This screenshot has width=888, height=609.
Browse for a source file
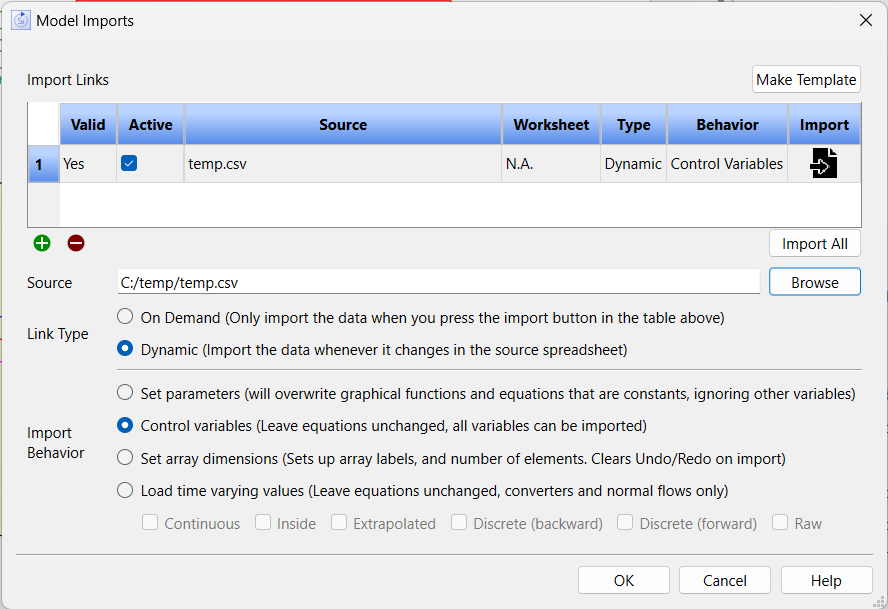point(814,282)
